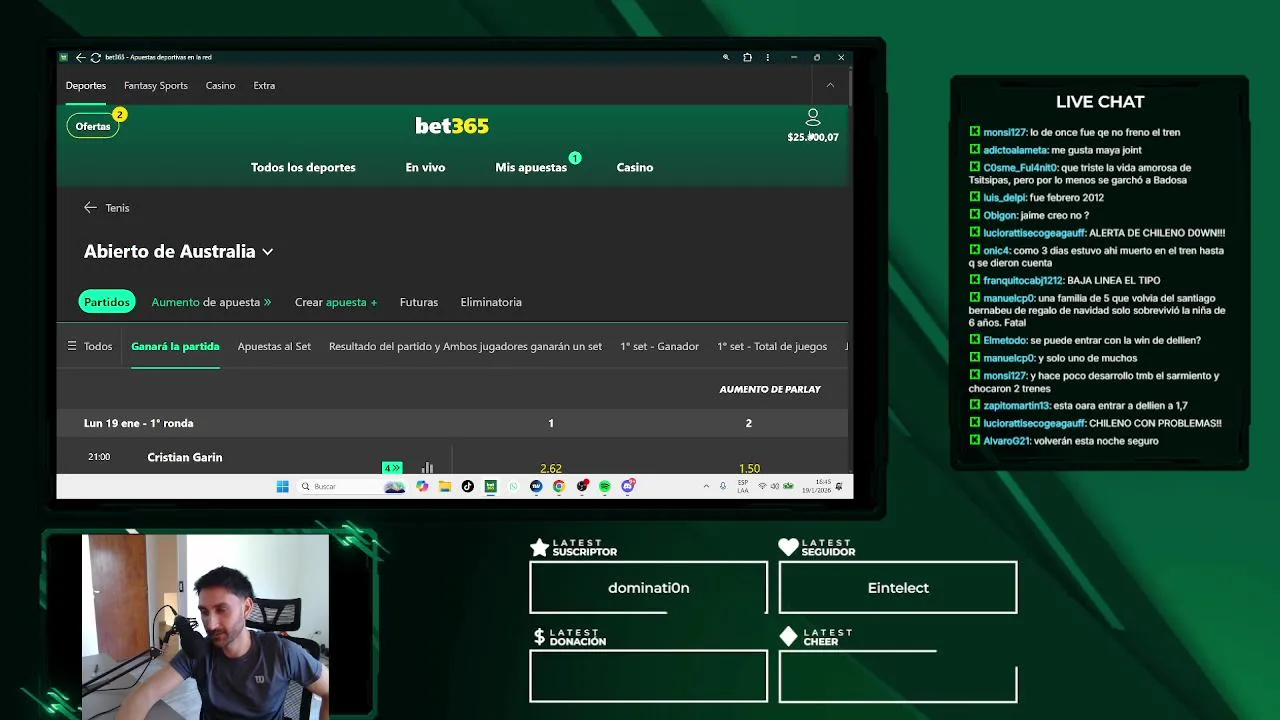
Task: Collapse the top product bar chevron
Action: 830,85
